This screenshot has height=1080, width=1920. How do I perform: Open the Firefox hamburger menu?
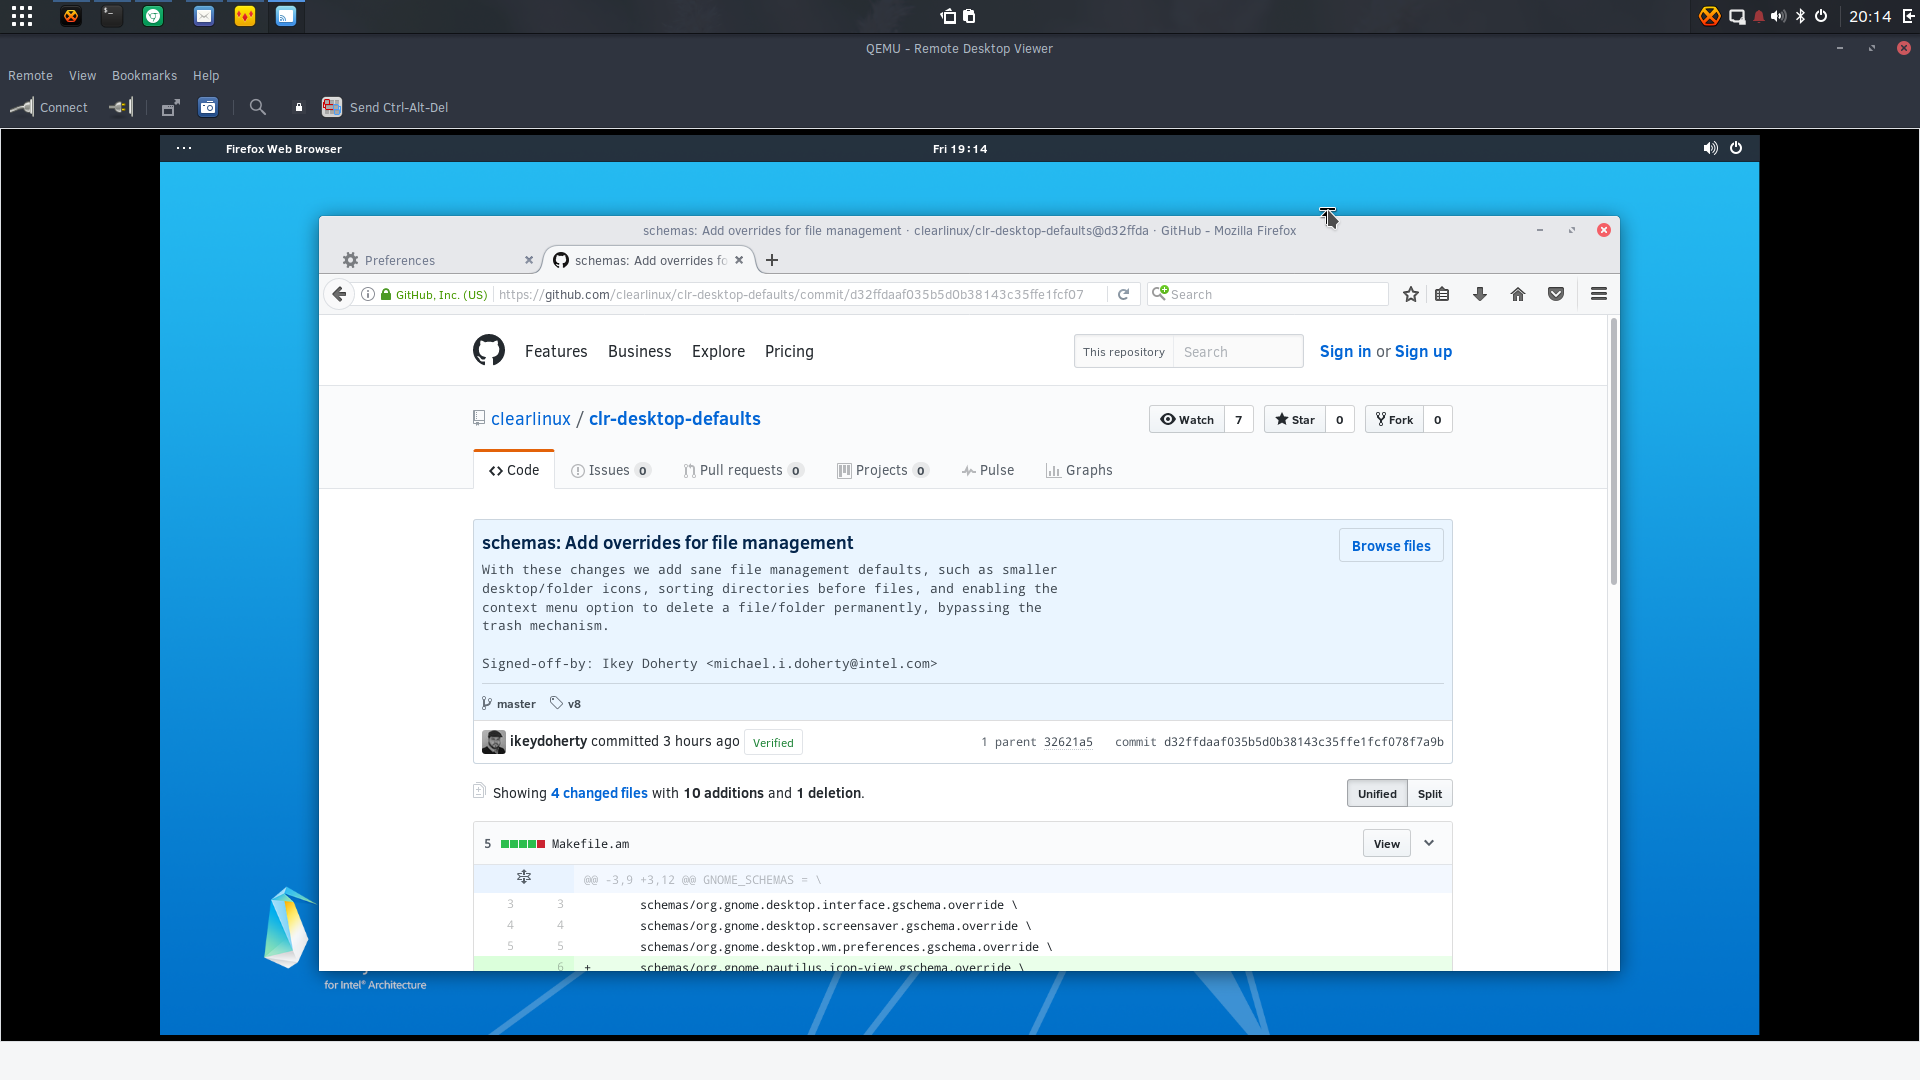pos(1599,294)
